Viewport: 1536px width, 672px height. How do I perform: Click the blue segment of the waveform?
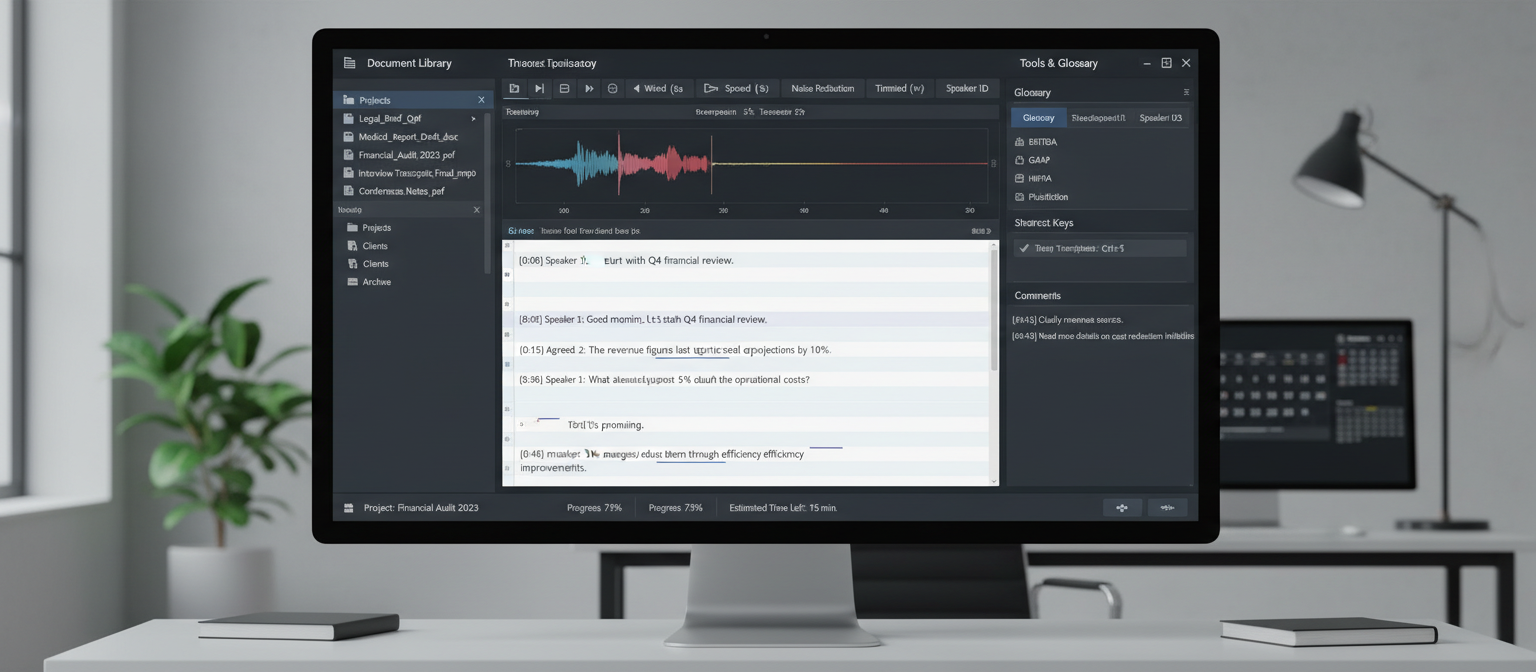point(567,162)
